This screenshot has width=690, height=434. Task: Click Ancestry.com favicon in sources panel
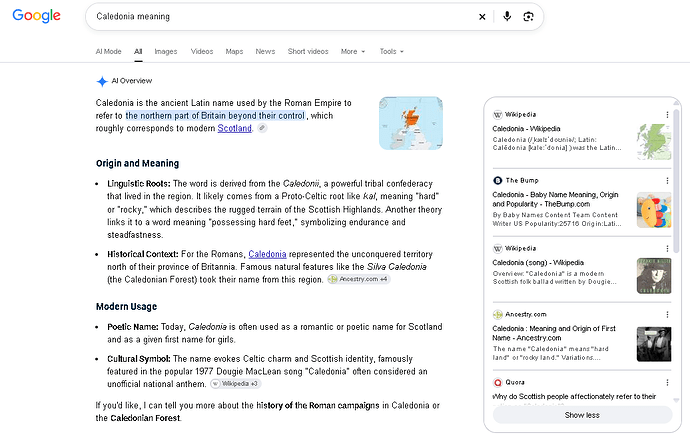[497, 314]
